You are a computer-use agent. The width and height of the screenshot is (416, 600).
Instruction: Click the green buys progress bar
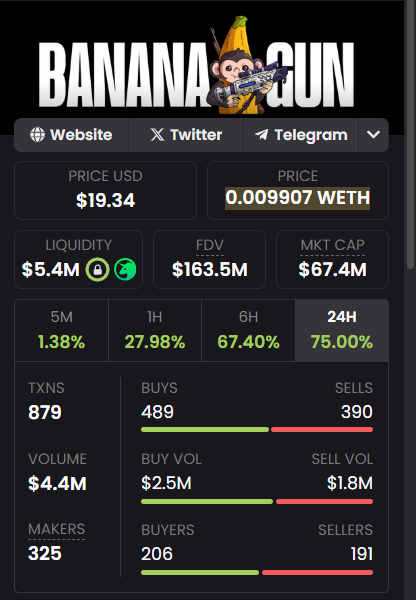tap(205, 430)
